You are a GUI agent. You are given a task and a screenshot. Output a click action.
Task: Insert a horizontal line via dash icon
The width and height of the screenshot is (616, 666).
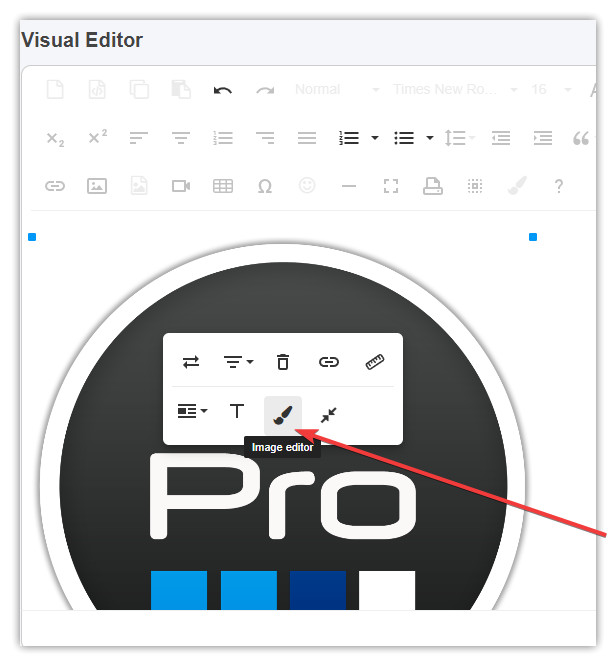tap(349, 186)
